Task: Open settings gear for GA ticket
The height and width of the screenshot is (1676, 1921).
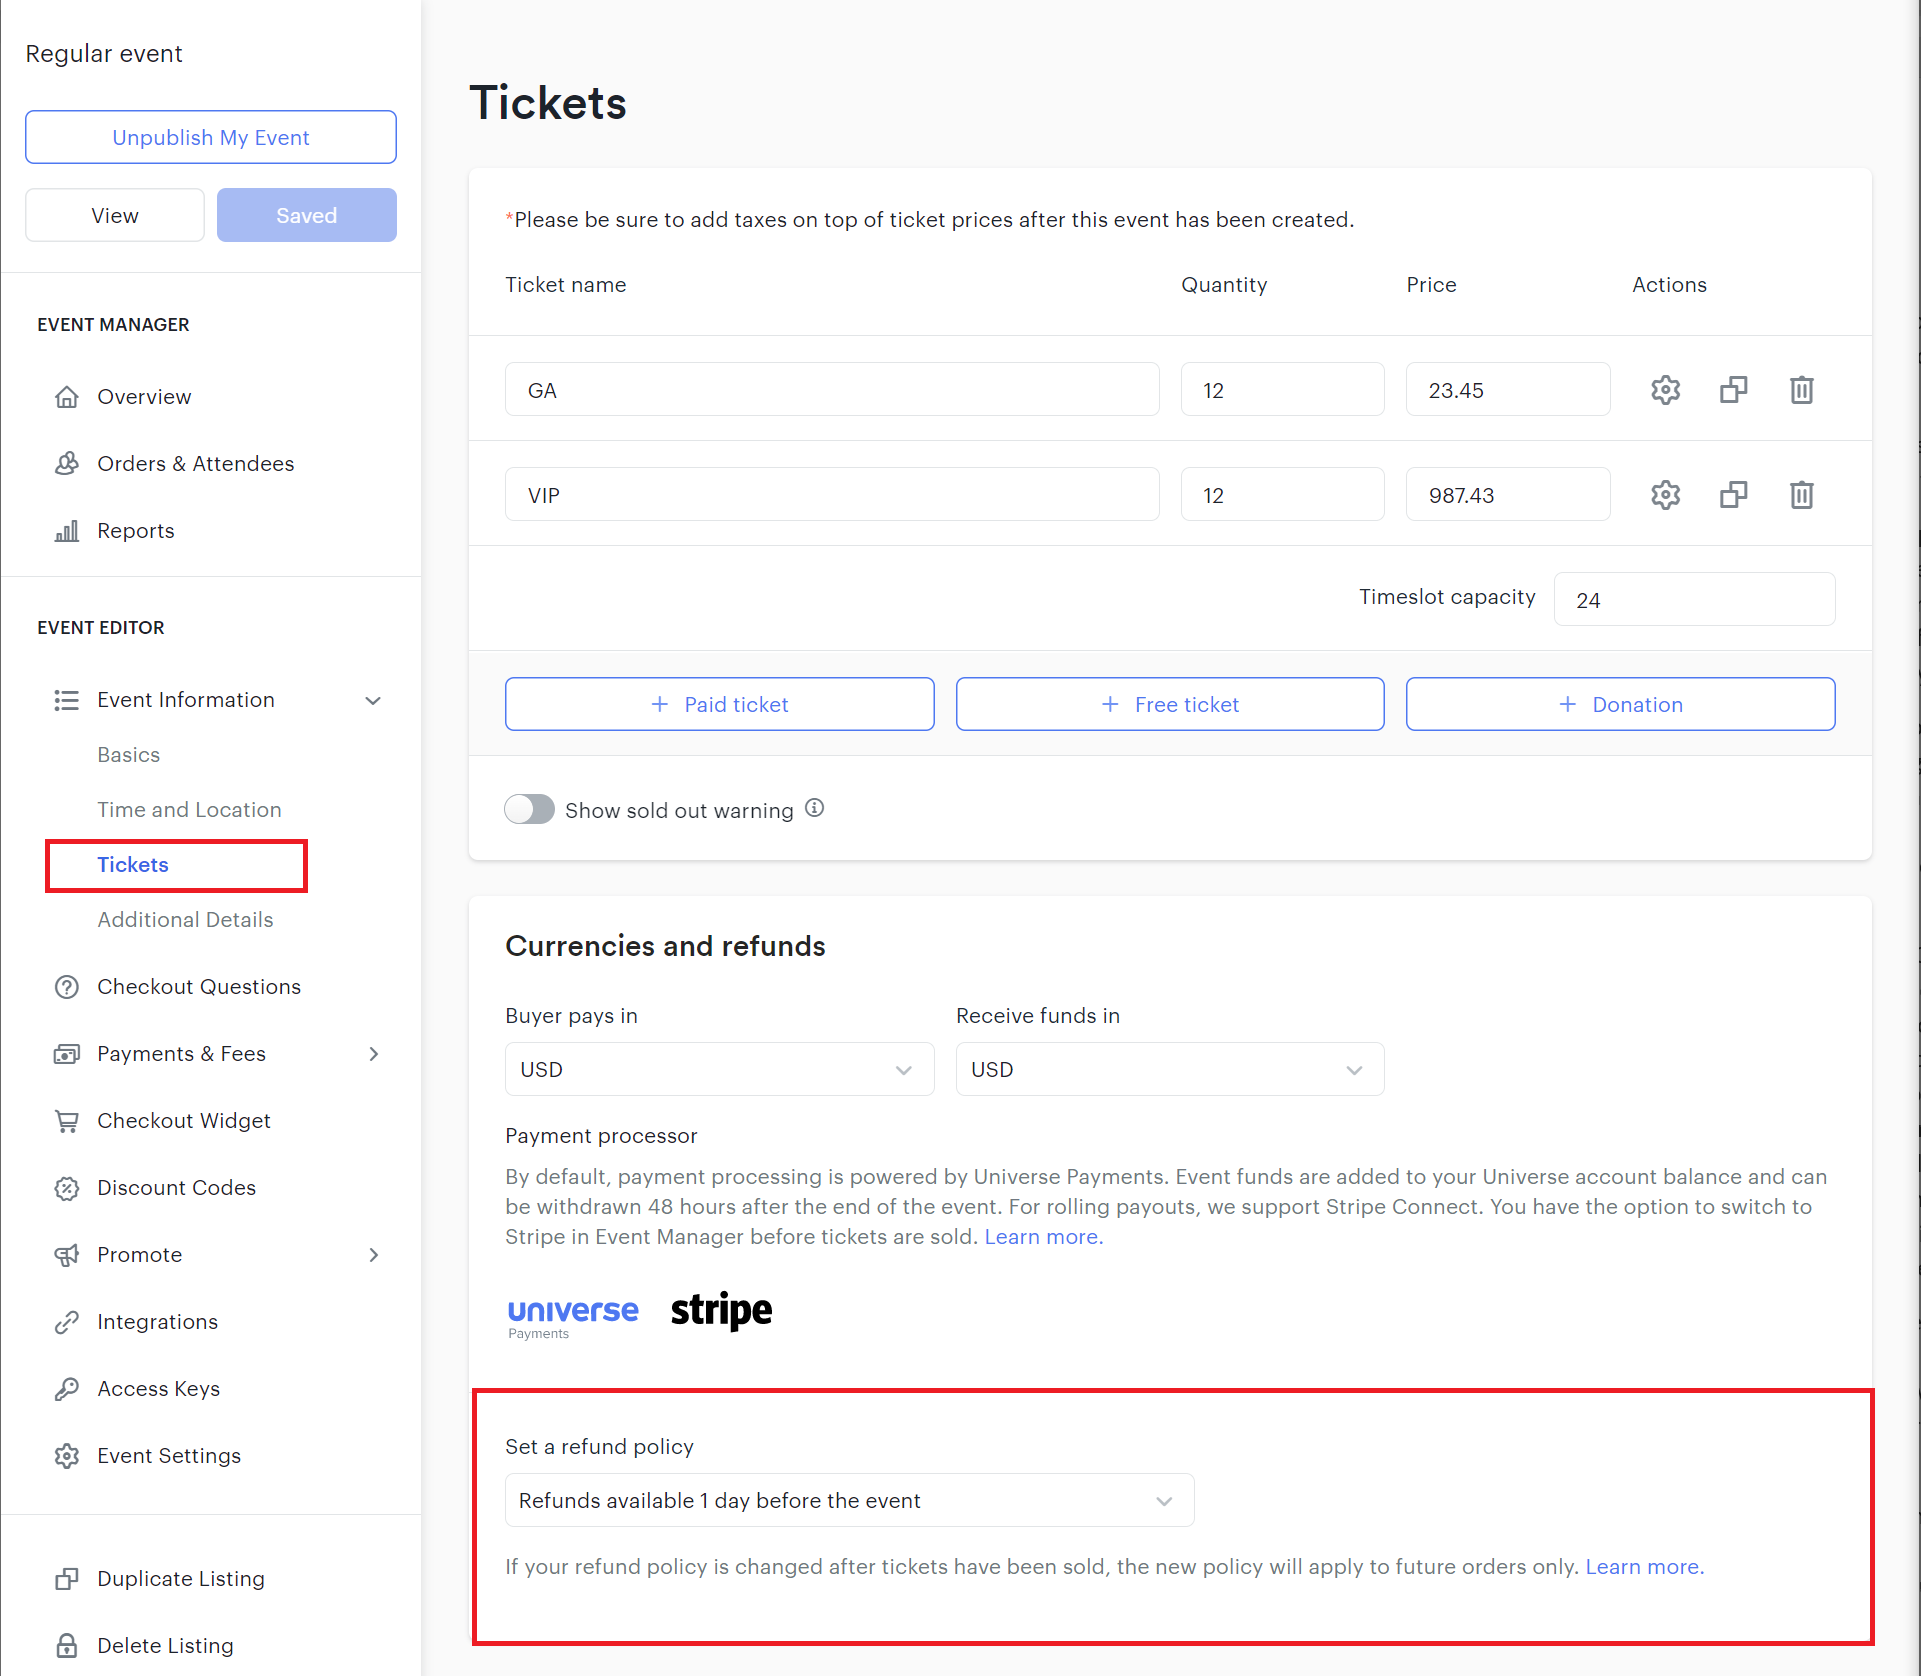Action: point(1665,390)
